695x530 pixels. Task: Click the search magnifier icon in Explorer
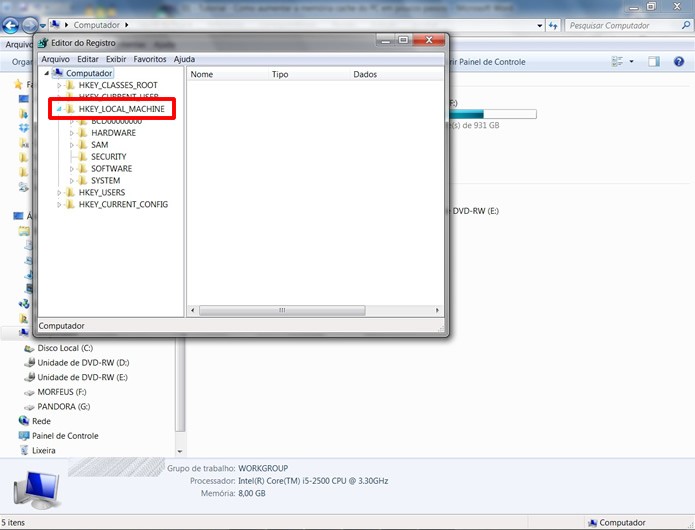pyautogui.click(x=686, y=25)
